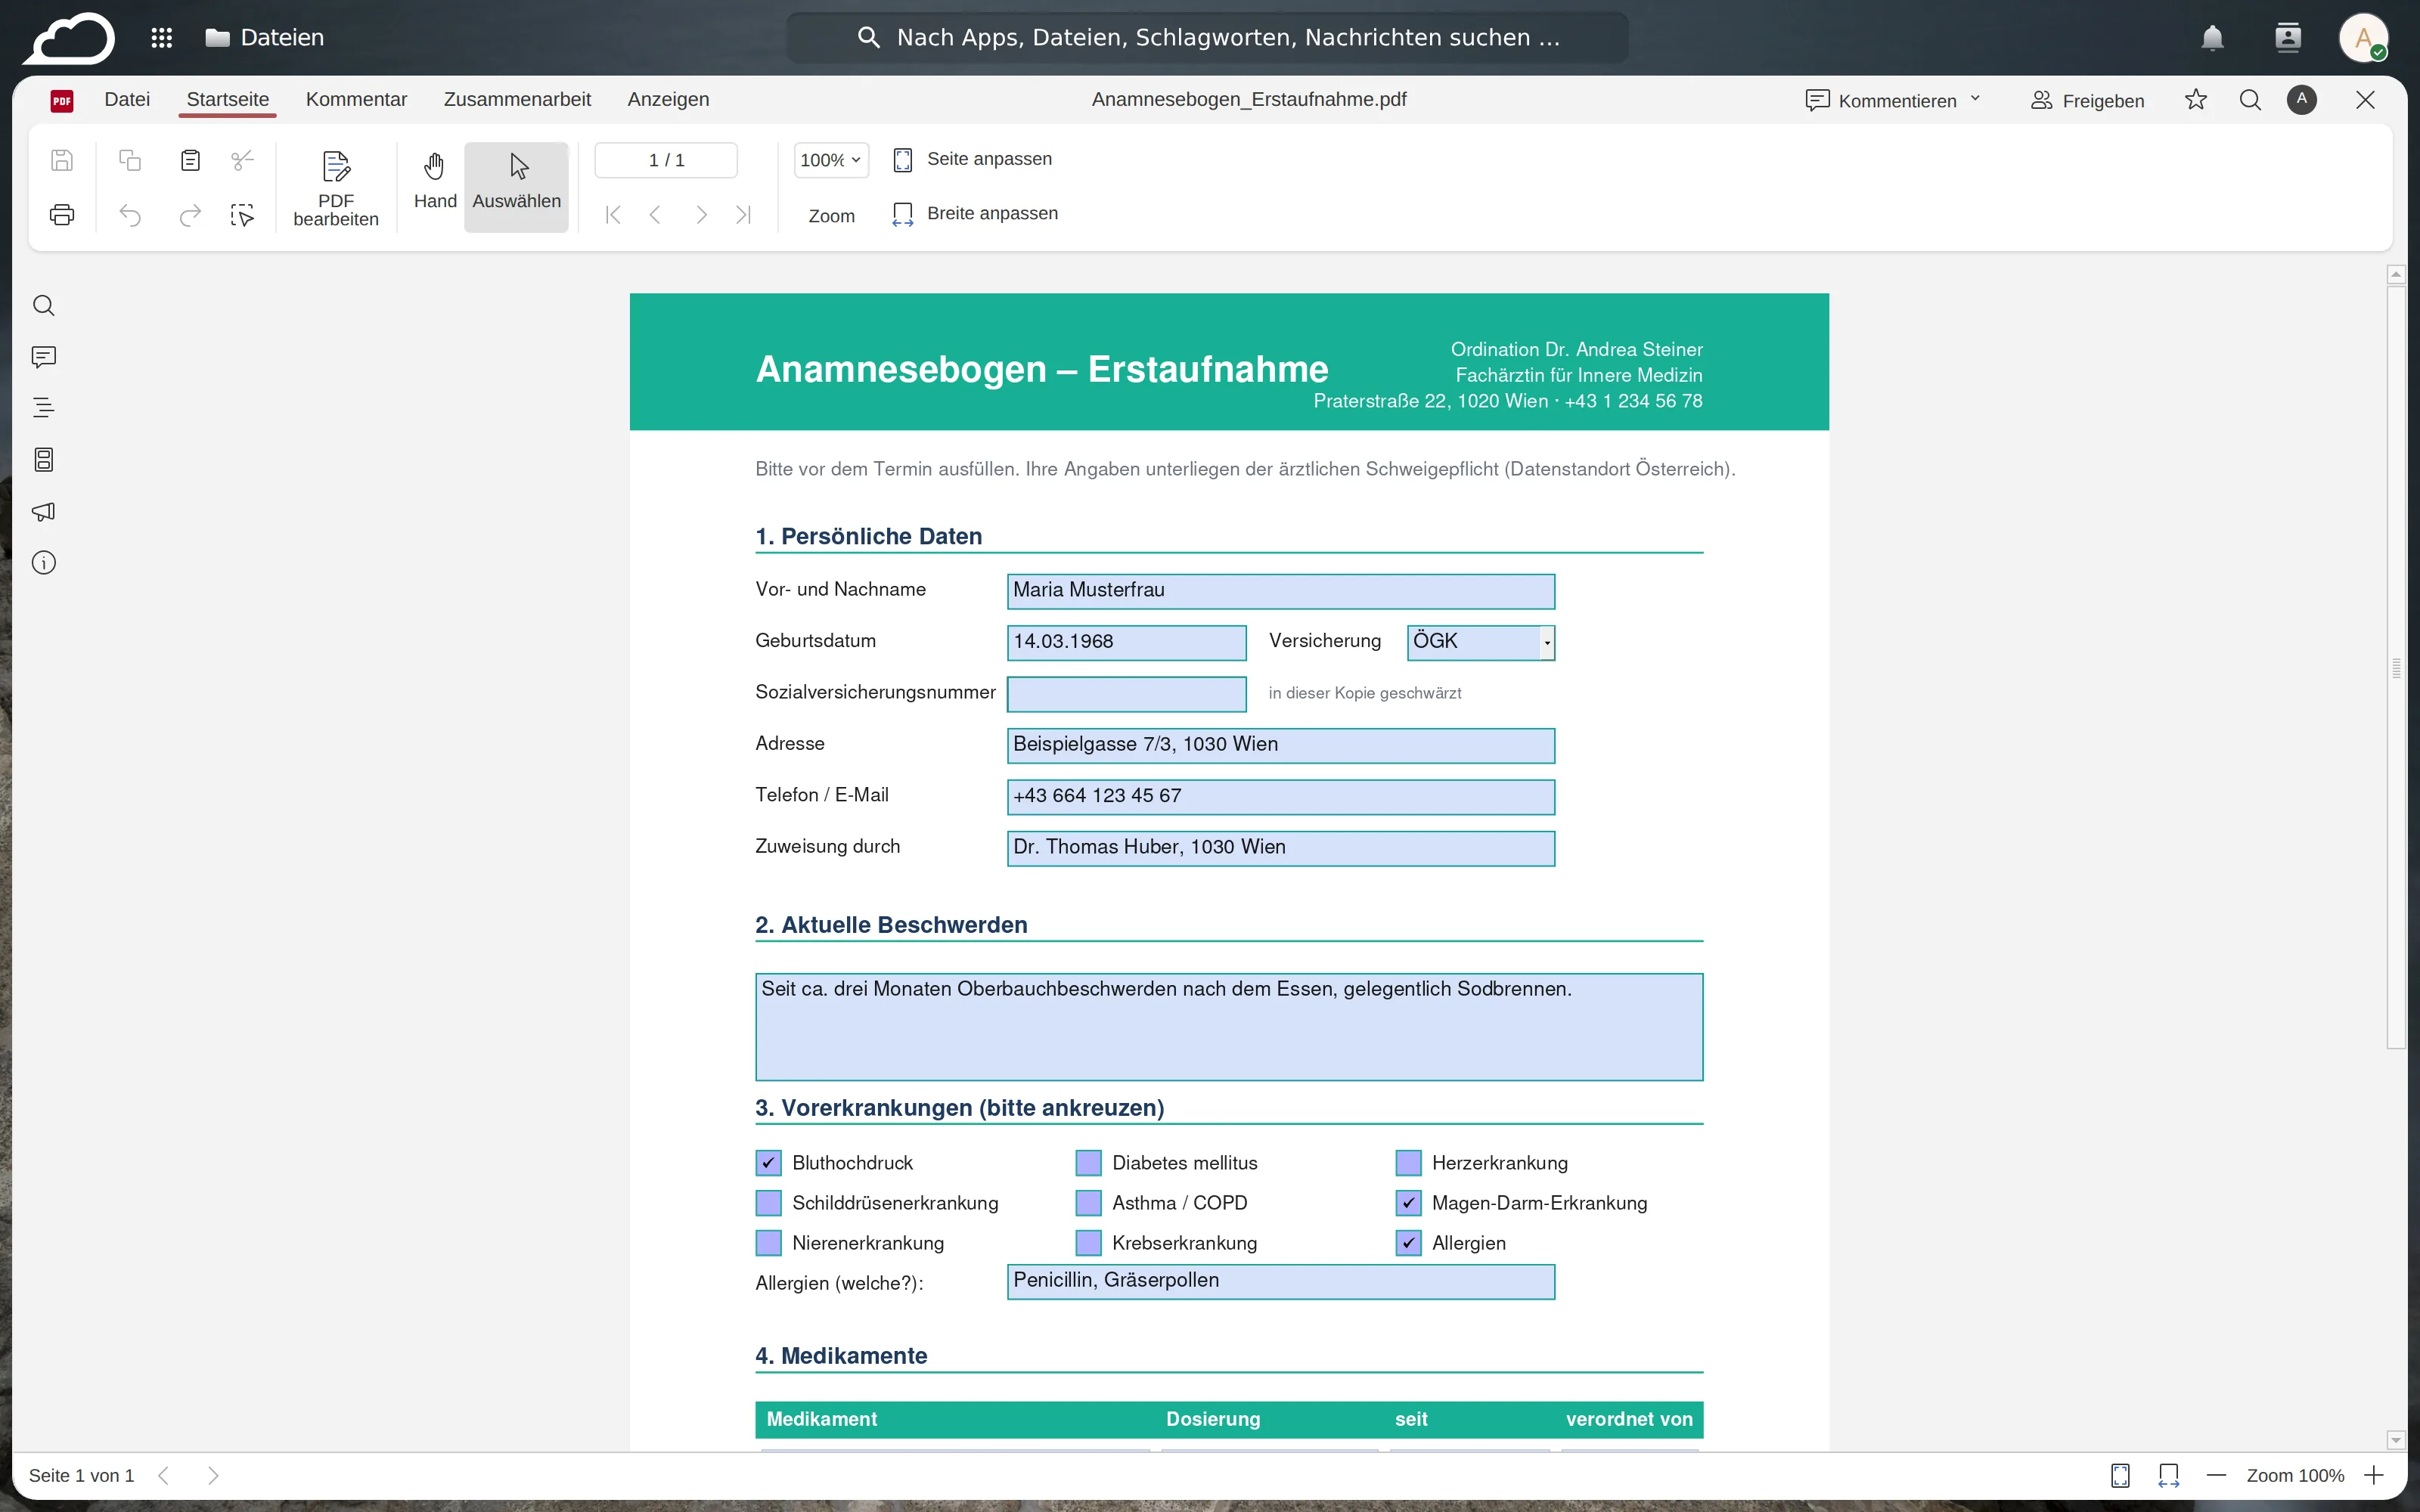Open the Nextcloud apps grid
Viewport: 2420px width, 1512px height.
[161, 38]
